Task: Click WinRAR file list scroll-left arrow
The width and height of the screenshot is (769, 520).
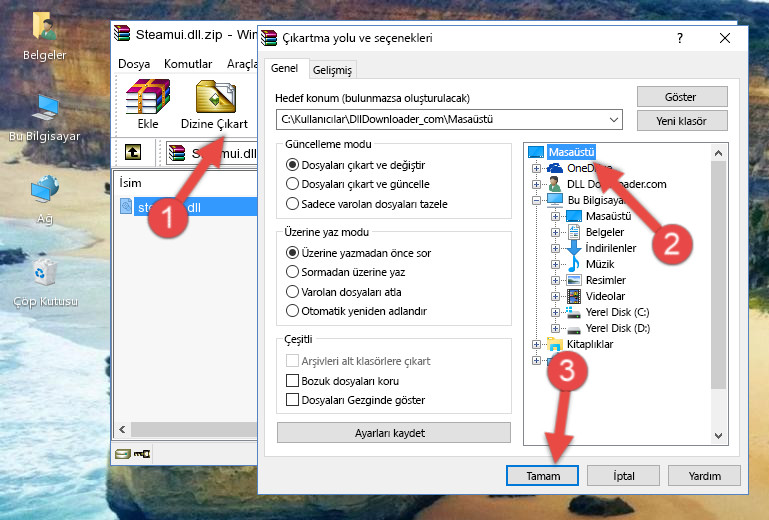Action: click(122, 430)
